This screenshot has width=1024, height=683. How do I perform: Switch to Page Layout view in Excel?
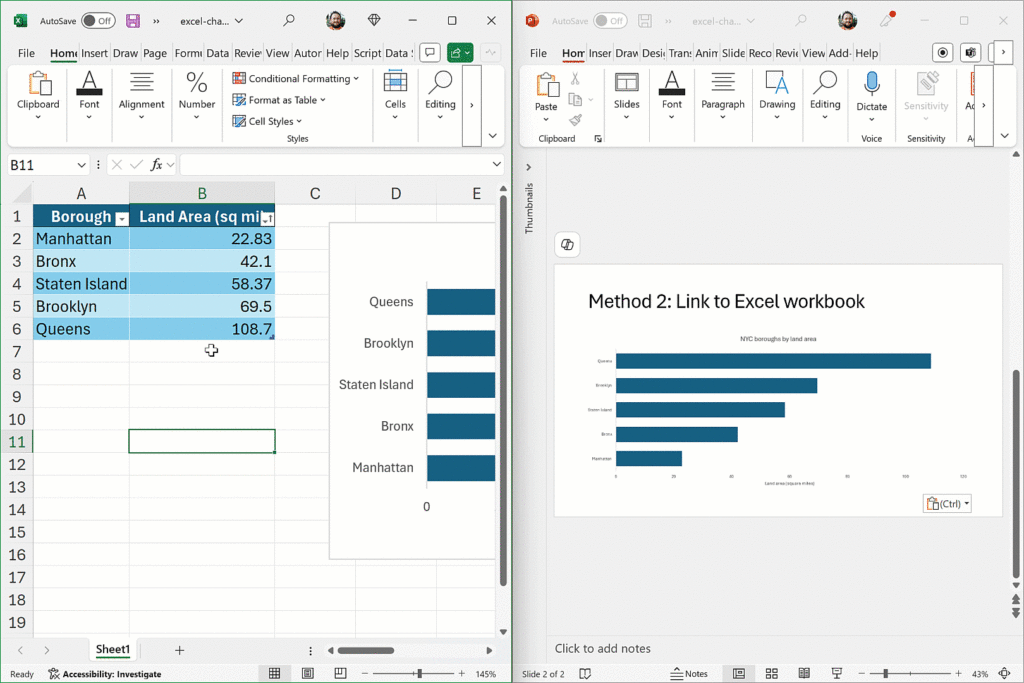tap(308, 674)
